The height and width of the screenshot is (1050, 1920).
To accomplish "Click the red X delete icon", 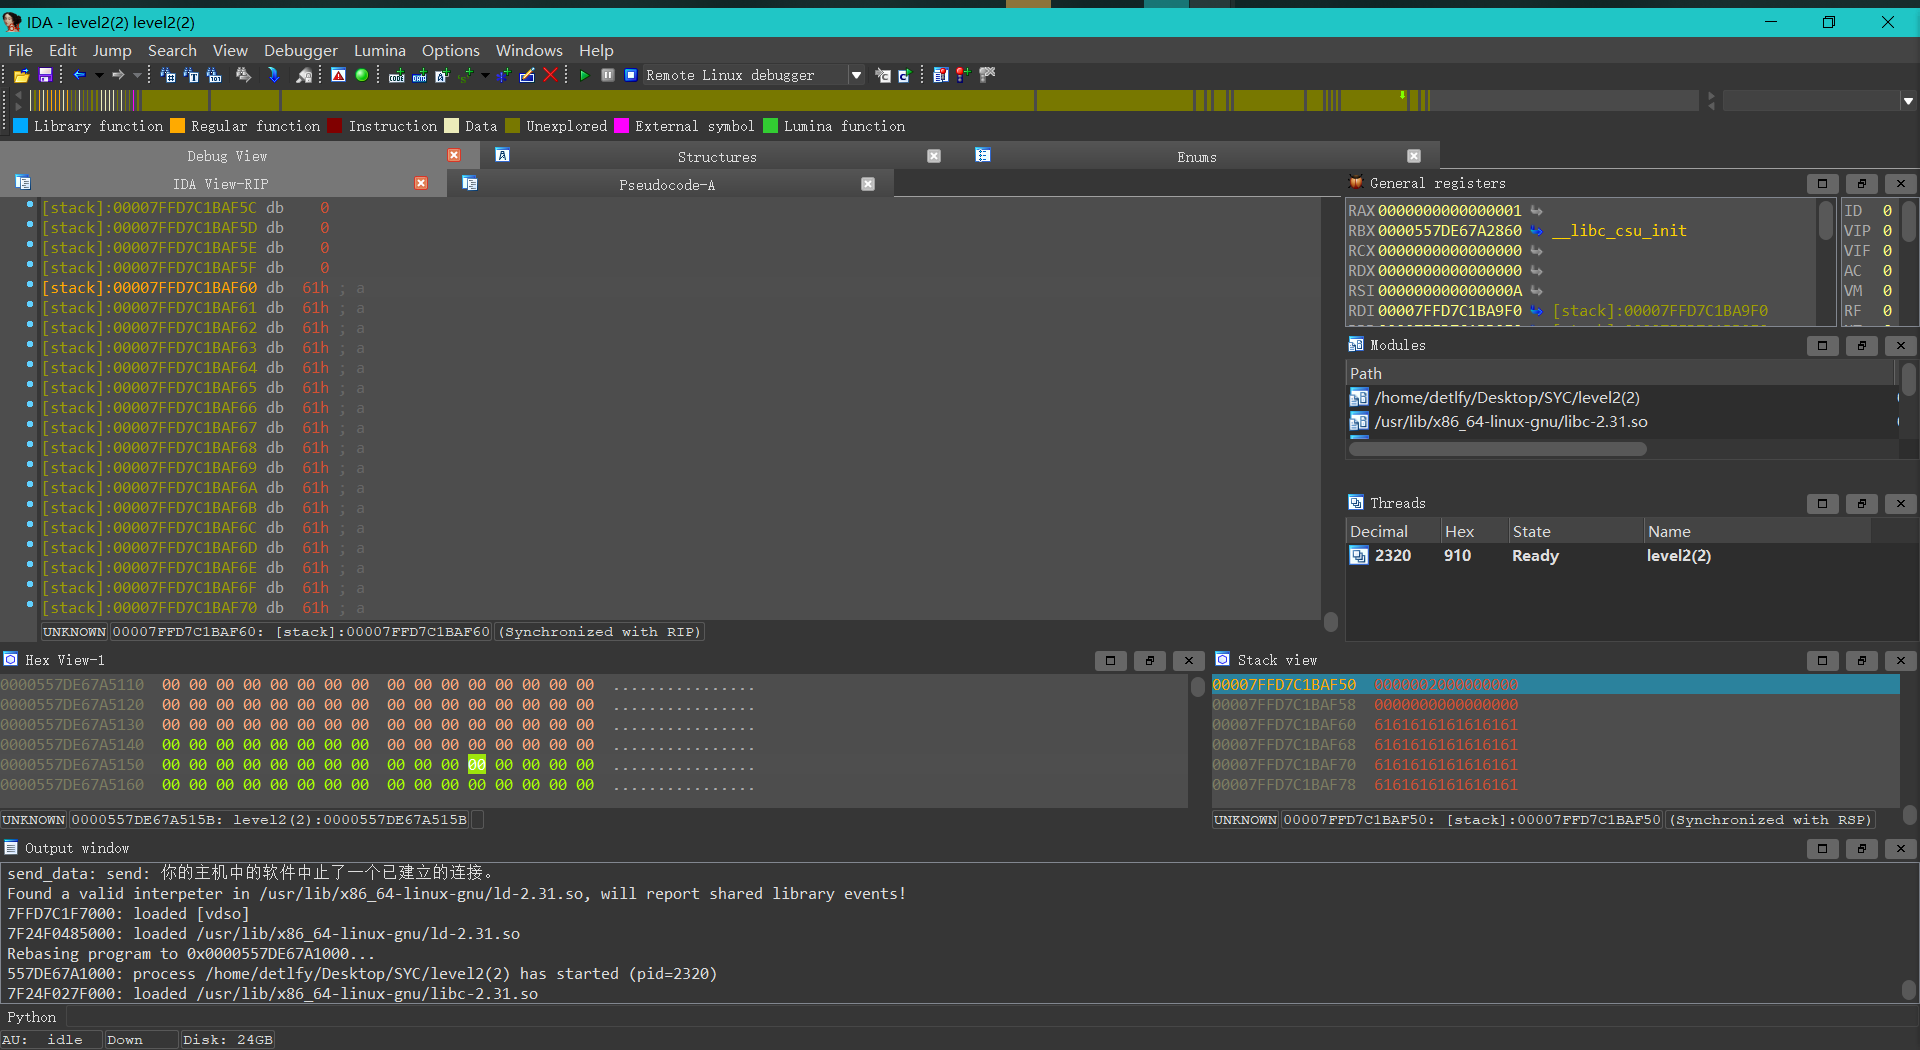I will [x=550, y=75].
